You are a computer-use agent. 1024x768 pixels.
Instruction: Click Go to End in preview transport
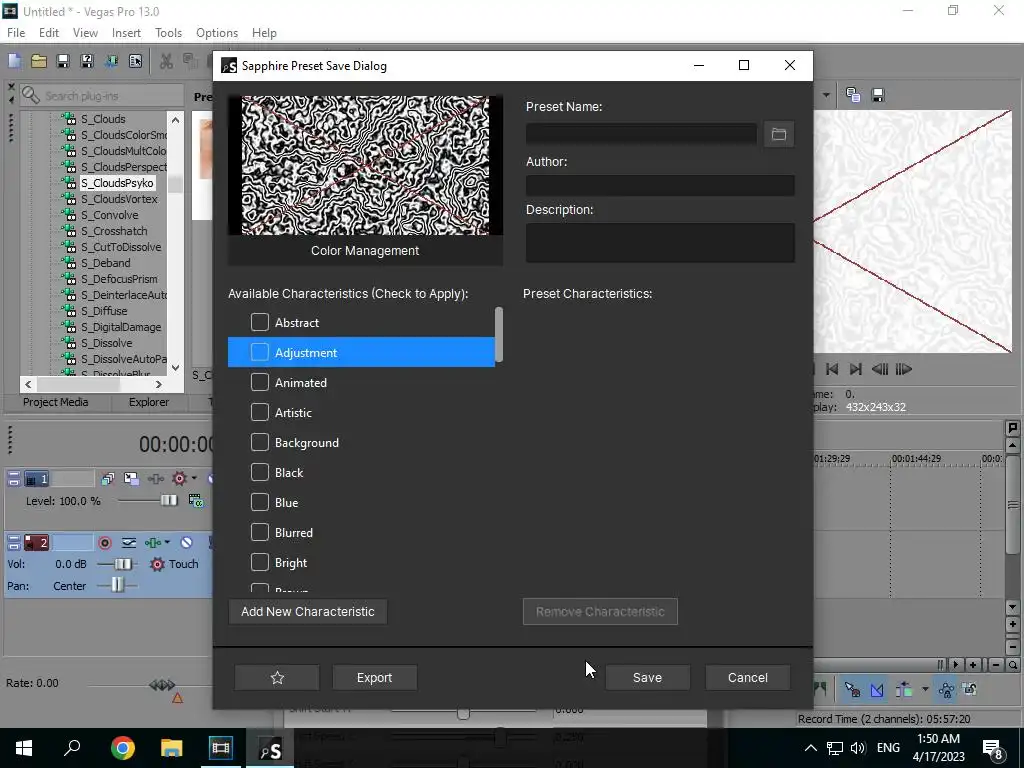click(x=856, y=369)
